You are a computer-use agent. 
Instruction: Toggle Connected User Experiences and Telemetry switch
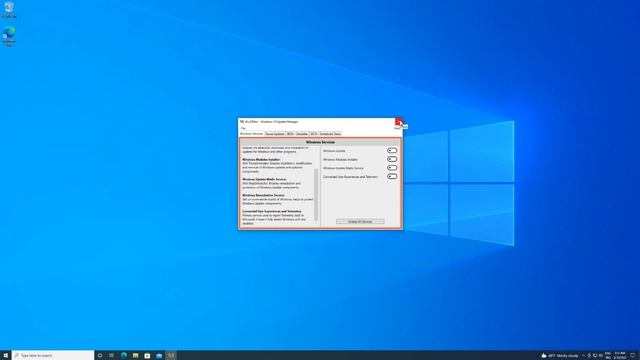tap(392, 176)
